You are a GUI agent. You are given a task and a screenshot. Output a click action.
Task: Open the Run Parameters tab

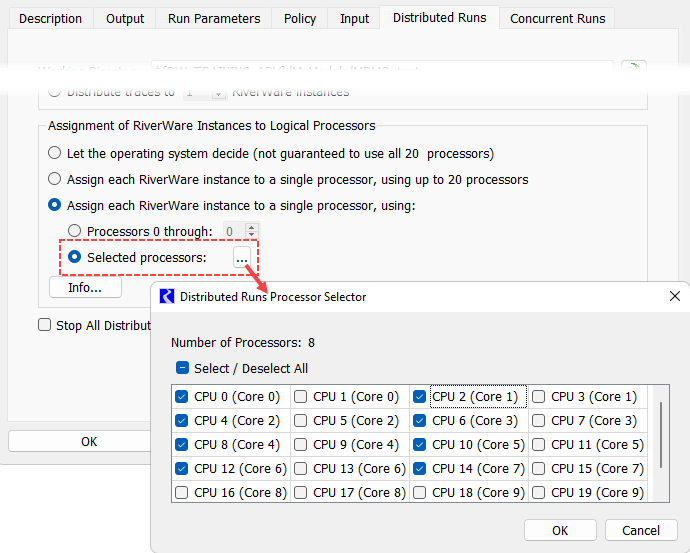point(214,19)
